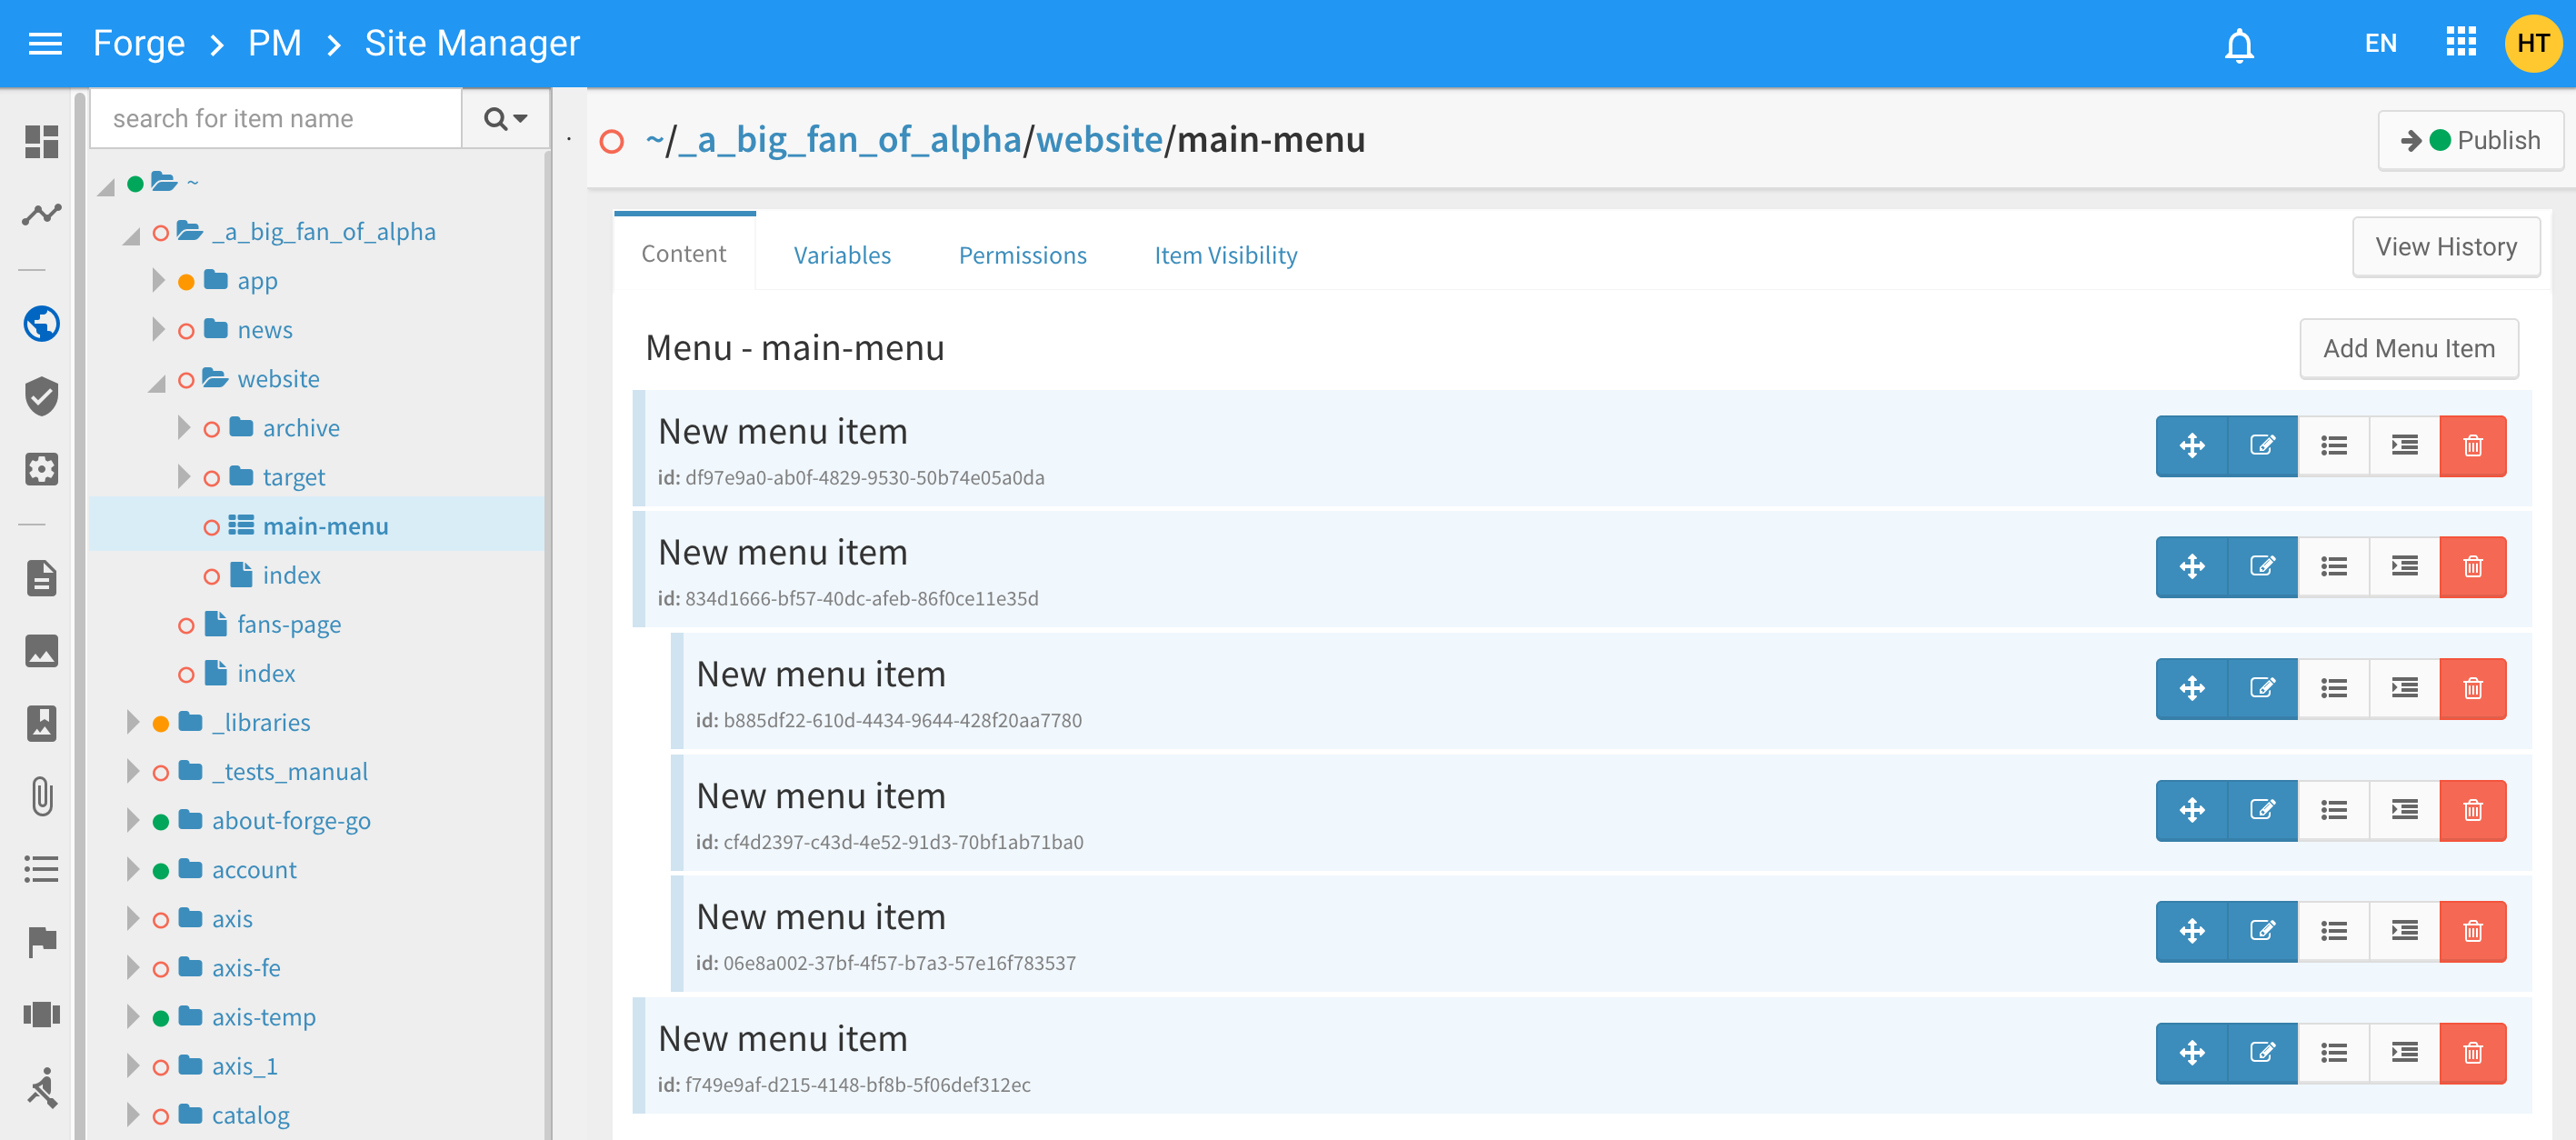Click list icon for item b885df22
The image size is (2576, 1140).
coord(2333,688)
